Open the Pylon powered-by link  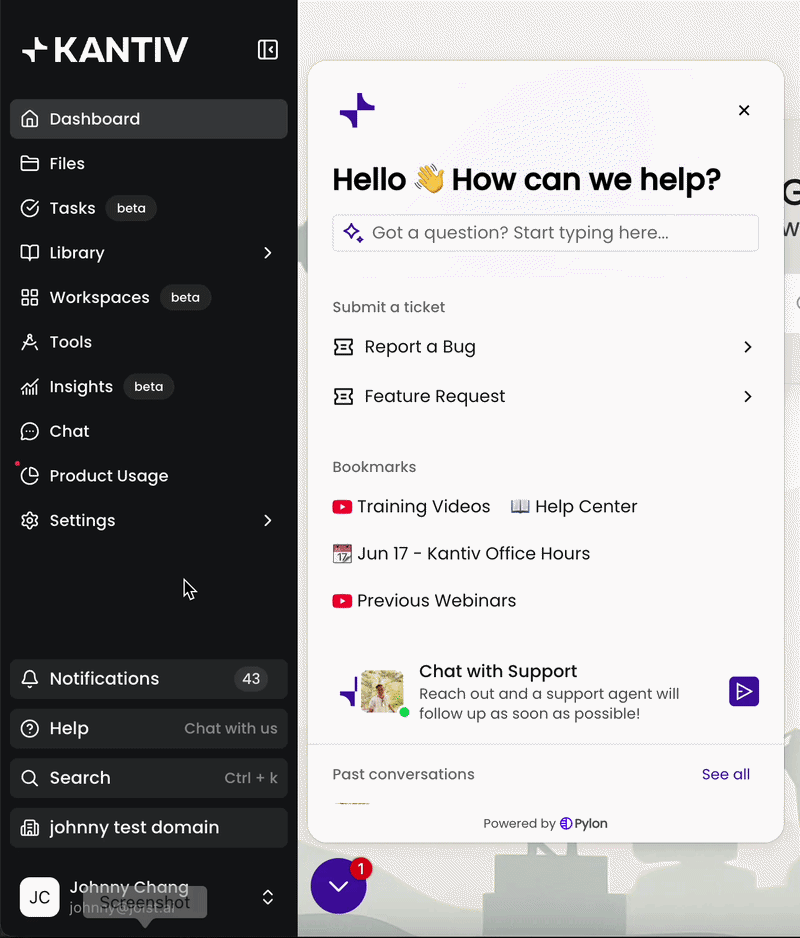click(583, 824)
